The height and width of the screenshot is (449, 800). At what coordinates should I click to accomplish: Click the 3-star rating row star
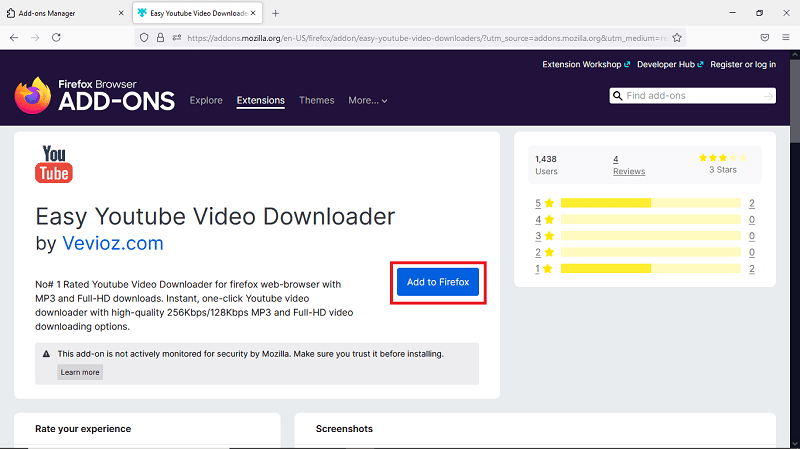point(549,236)
